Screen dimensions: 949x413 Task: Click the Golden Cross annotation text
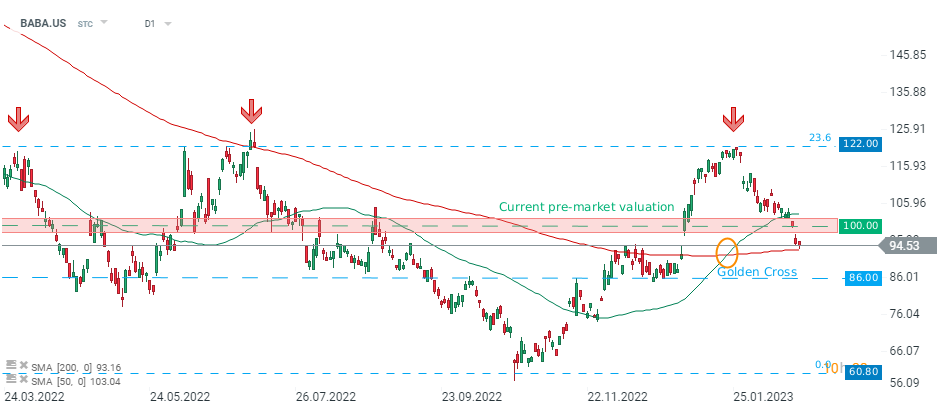pyautogui.click(x=757, y=273)
